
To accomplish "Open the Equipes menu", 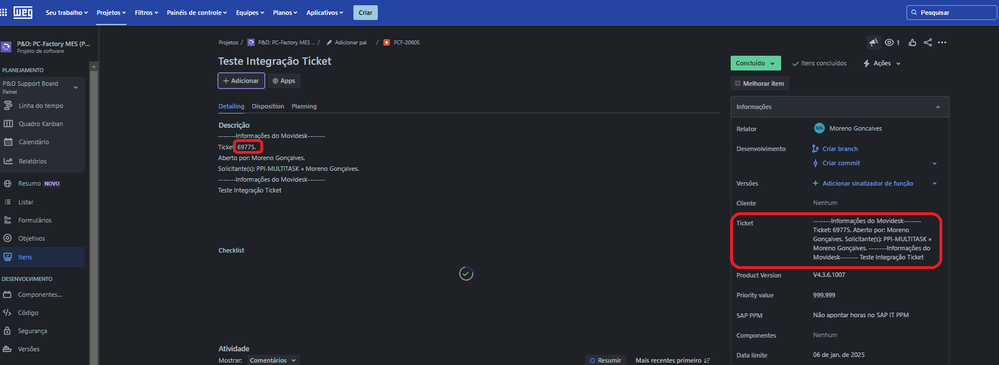I will pyautogui.click(x=250, y=12).
